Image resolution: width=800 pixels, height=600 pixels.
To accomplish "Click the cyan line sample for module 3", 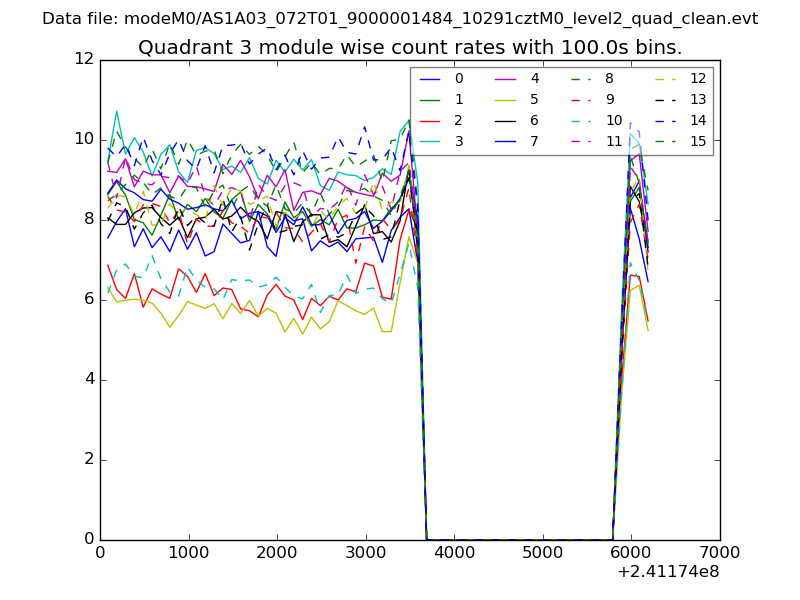I will 431,141.
